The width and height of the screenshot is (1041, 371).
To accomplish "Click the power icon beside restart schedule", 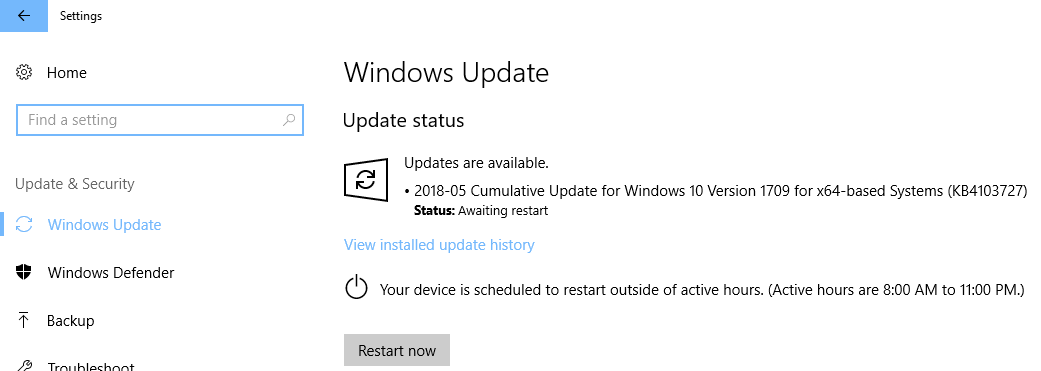I will click(357, 288).
